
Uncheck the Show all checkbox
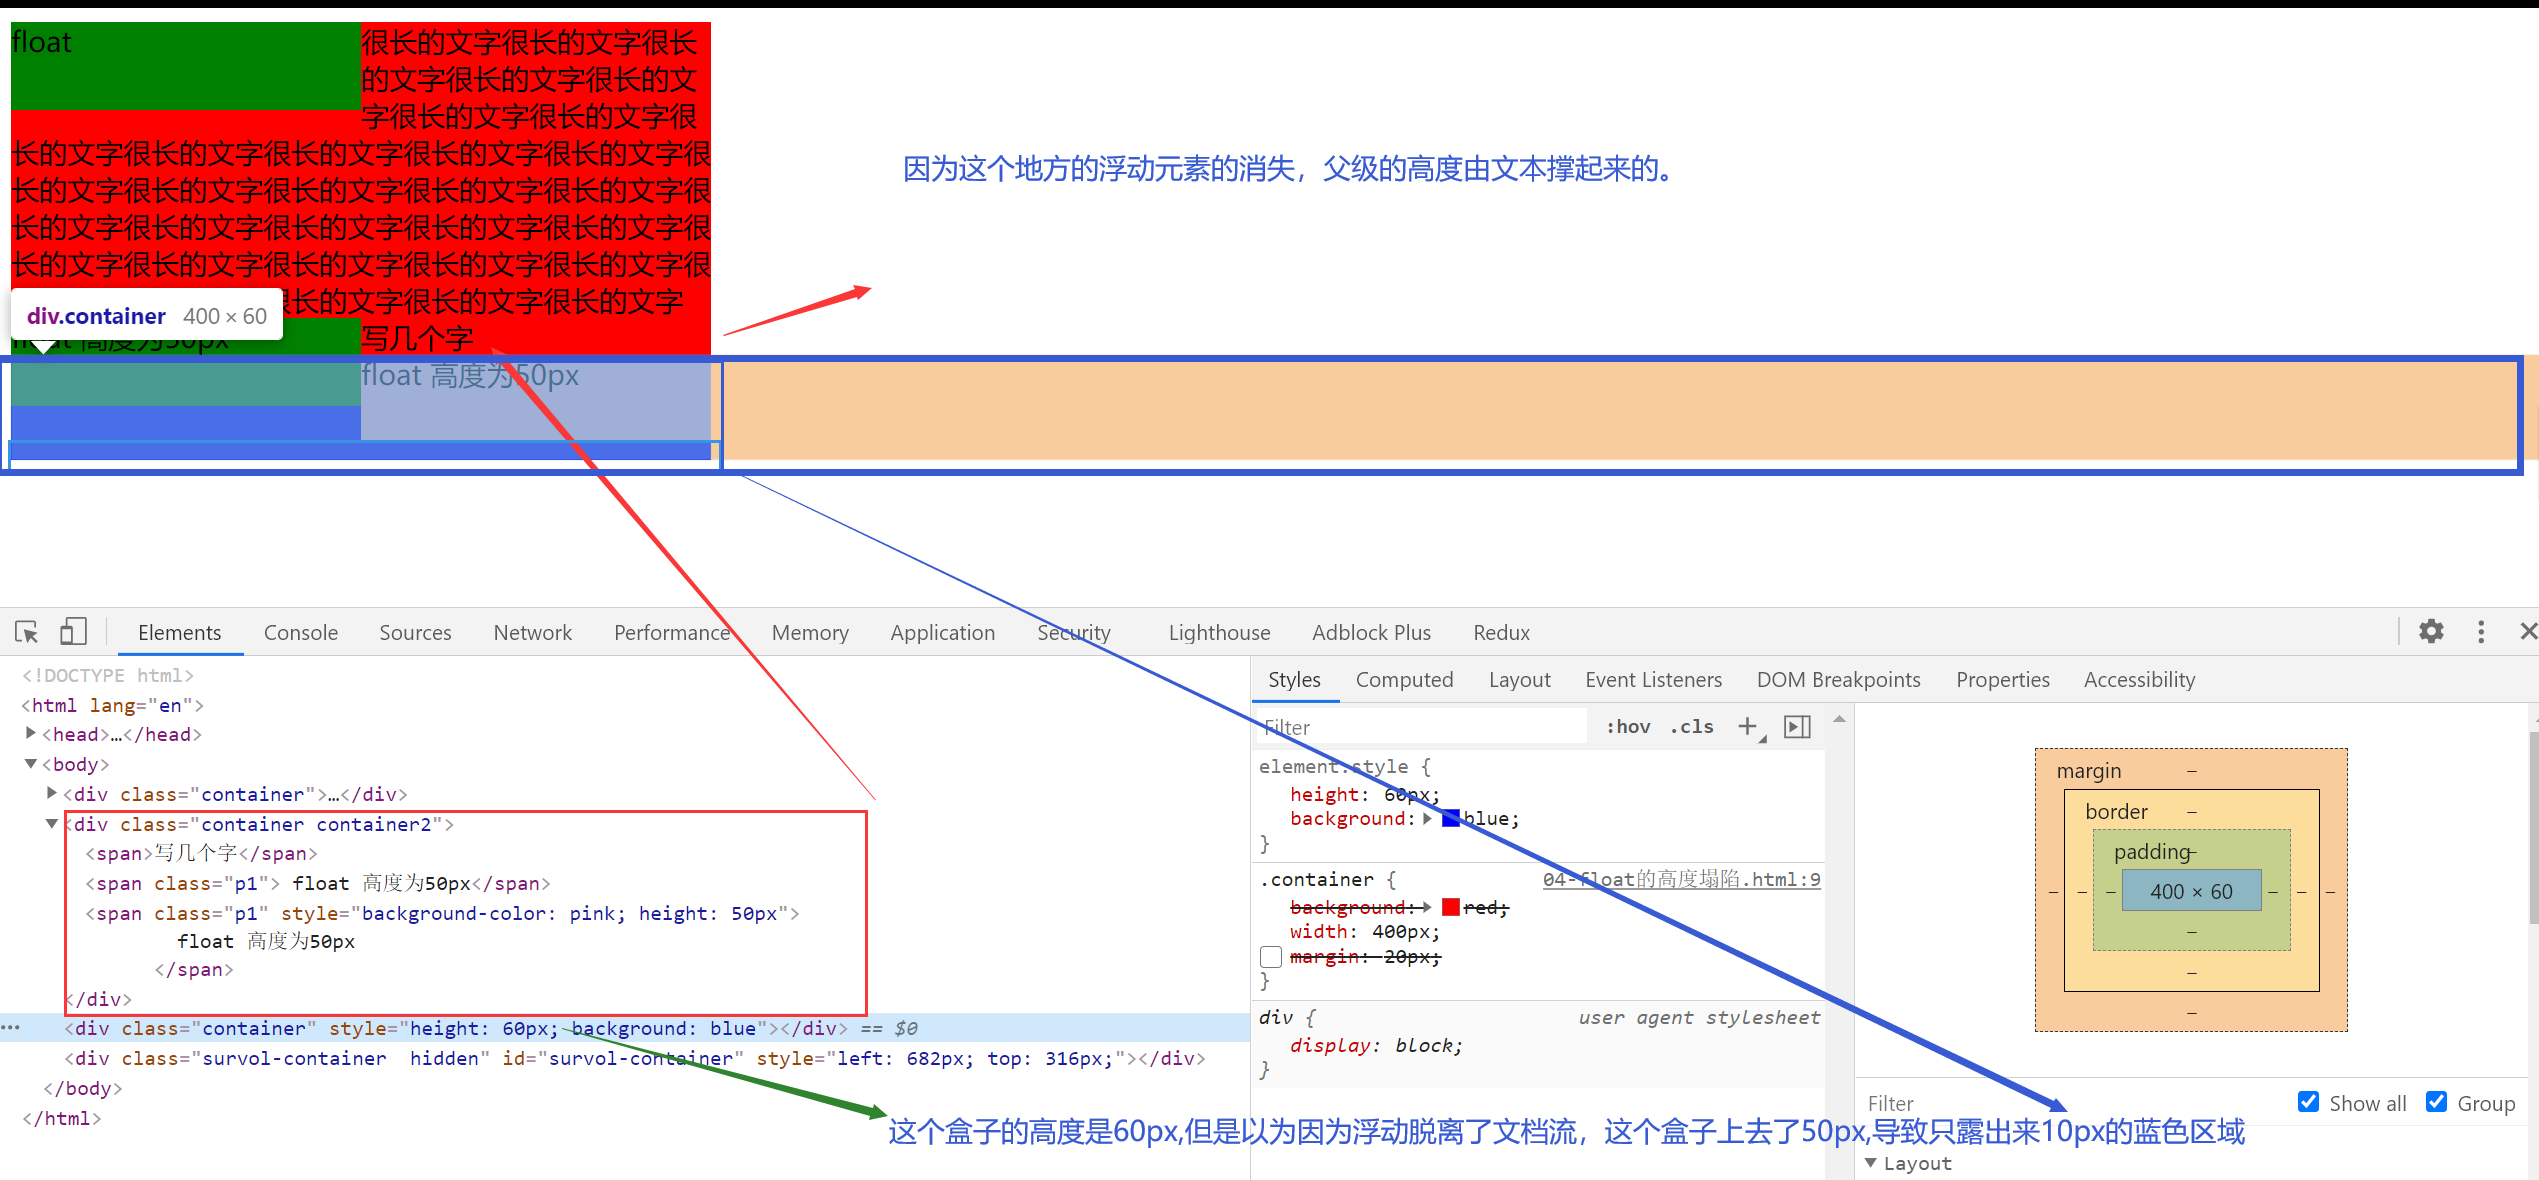point(2308,1102)
